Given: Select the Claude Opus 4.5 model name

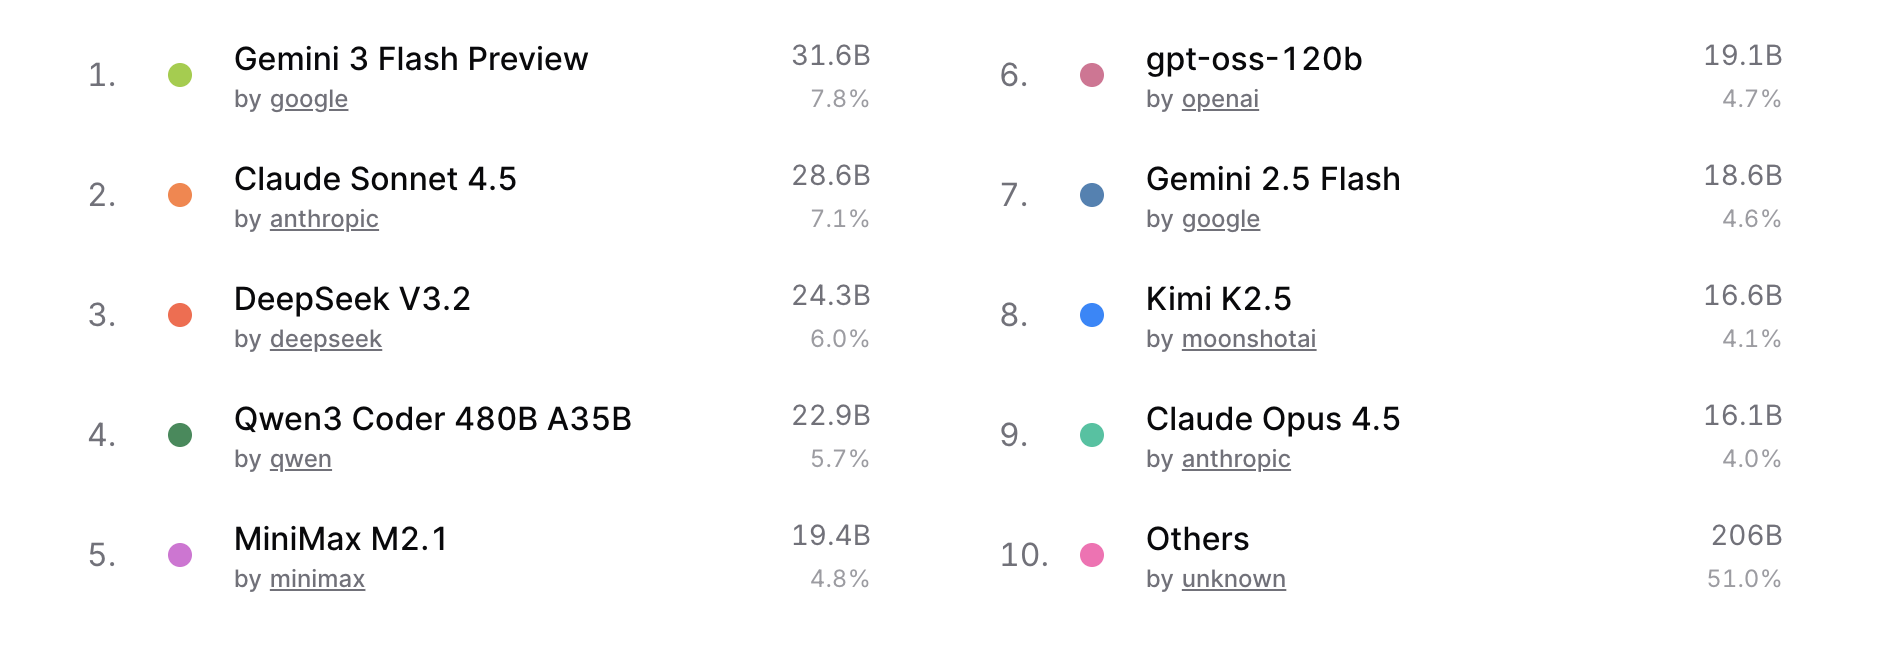Looking at the screenshot, I should (x=1273, y=419).
